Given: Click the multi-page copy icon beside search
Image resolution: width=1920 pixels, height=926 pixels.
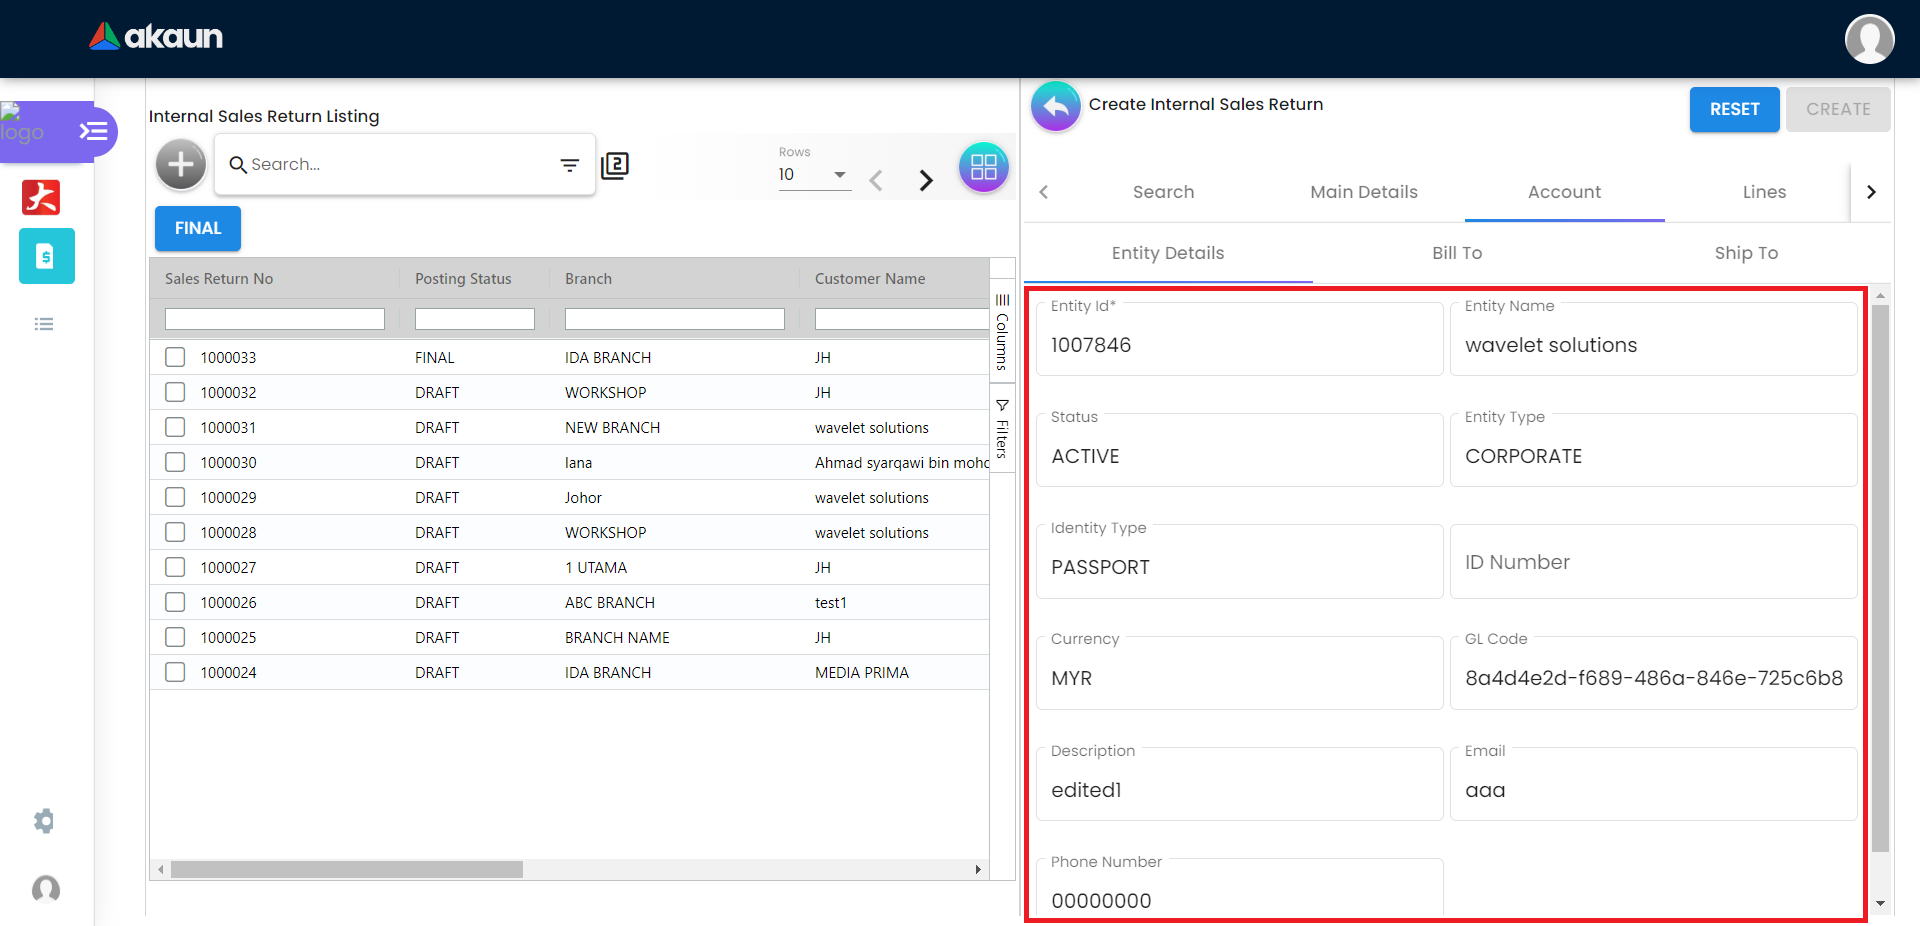Looking at the screenshot, I should (x=615, y=165).
